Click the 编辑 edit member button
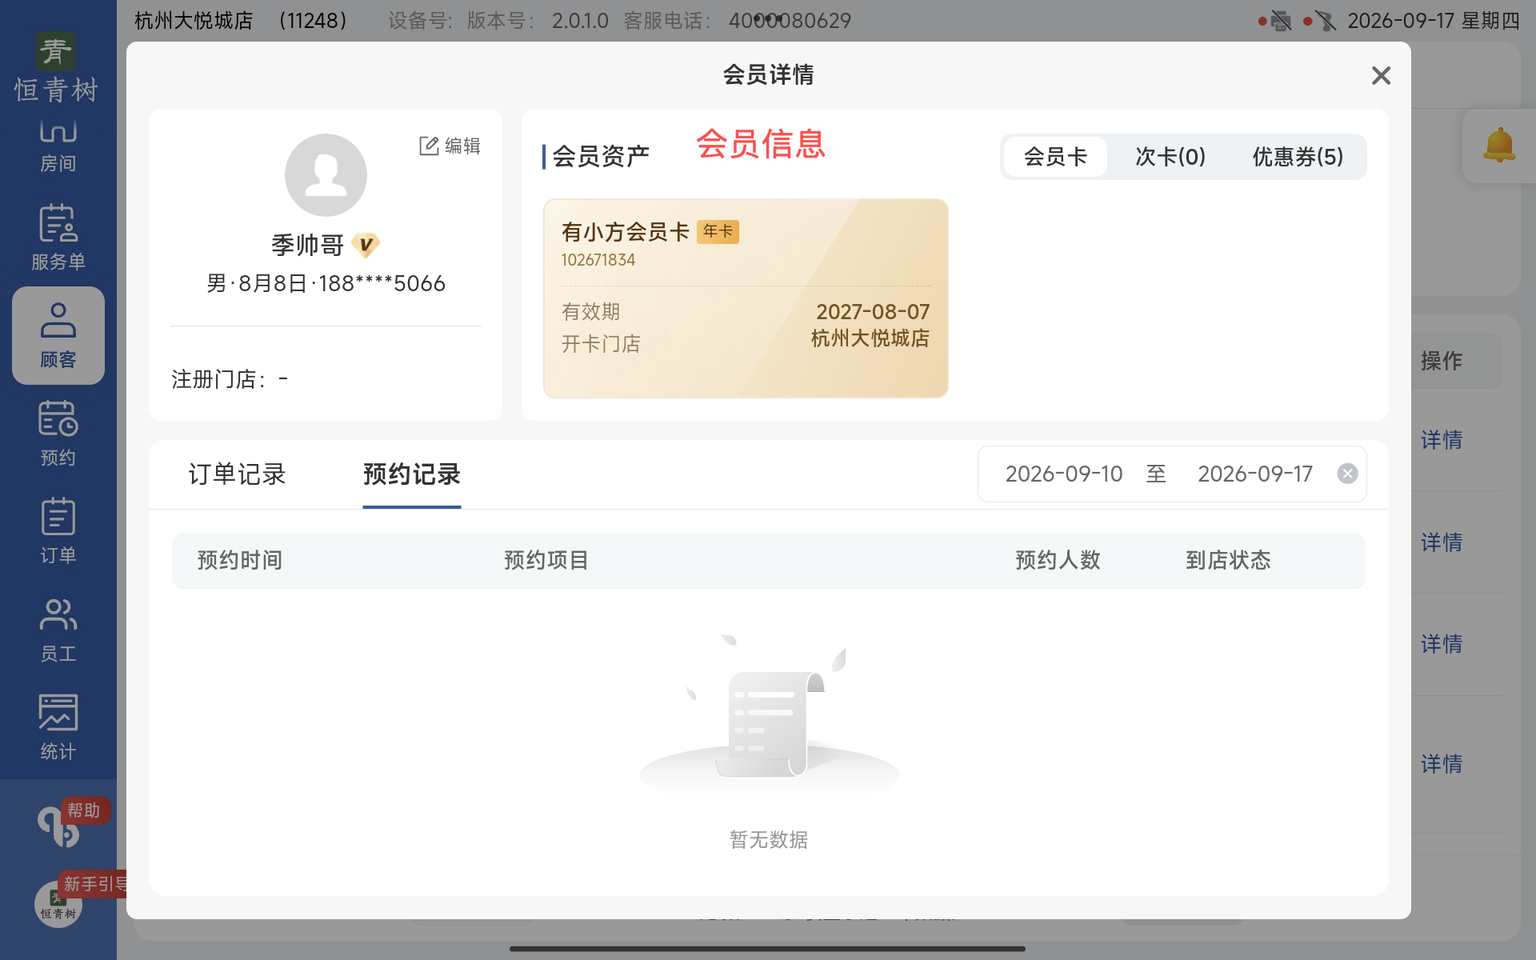Screen dimensions: 1536x960 (450, 146)
